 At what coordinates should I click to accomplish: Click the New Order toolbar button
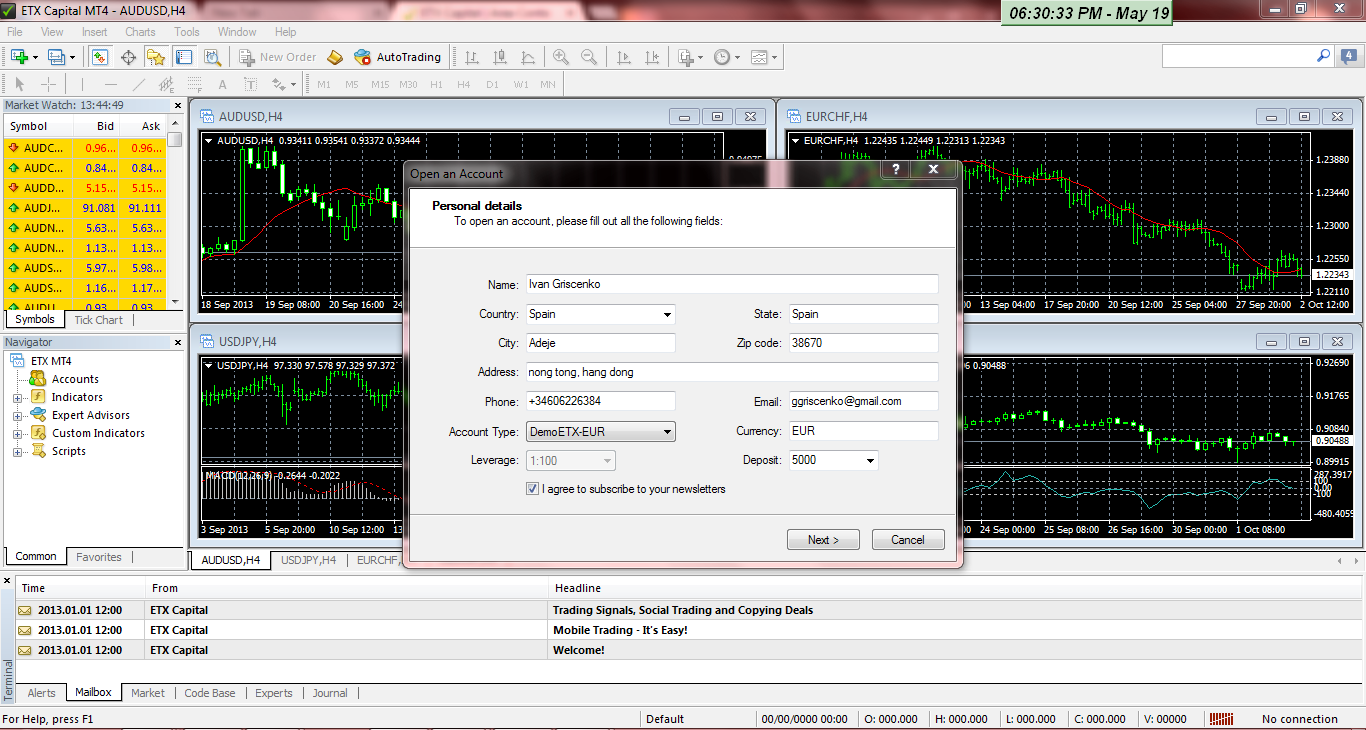(x=278, y=57)
